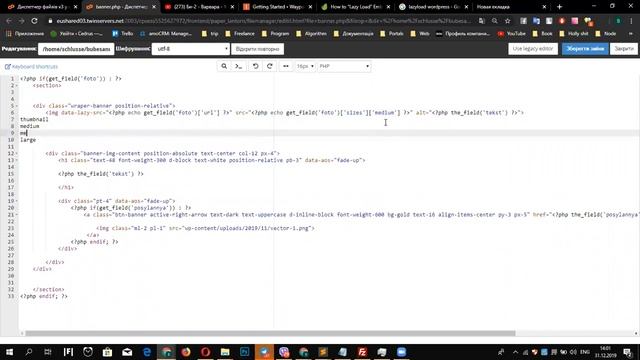Open the utf-8 encoding dropdown
The height and width of the screenshot is (360, 640).
tap(191, 49)
